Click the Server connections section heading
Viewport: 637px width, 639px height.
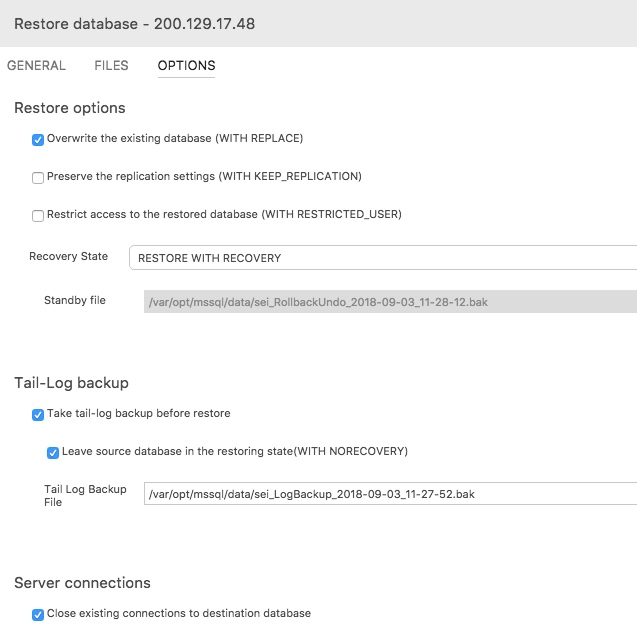(82, 583)
